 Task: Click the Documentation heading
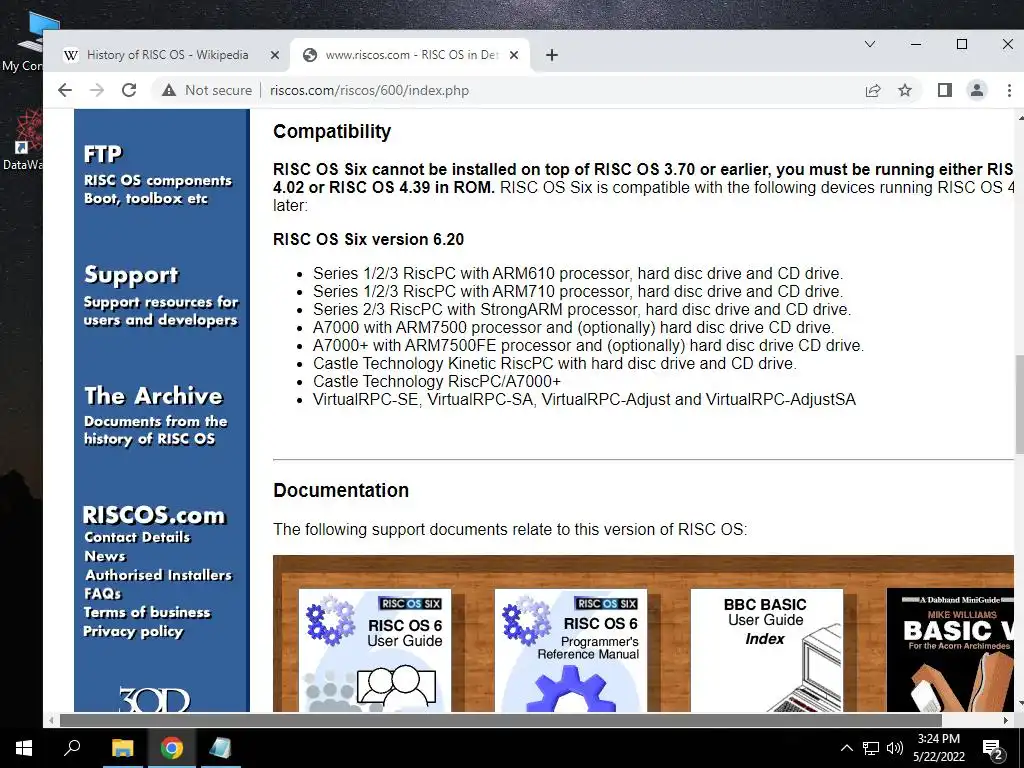341,490
